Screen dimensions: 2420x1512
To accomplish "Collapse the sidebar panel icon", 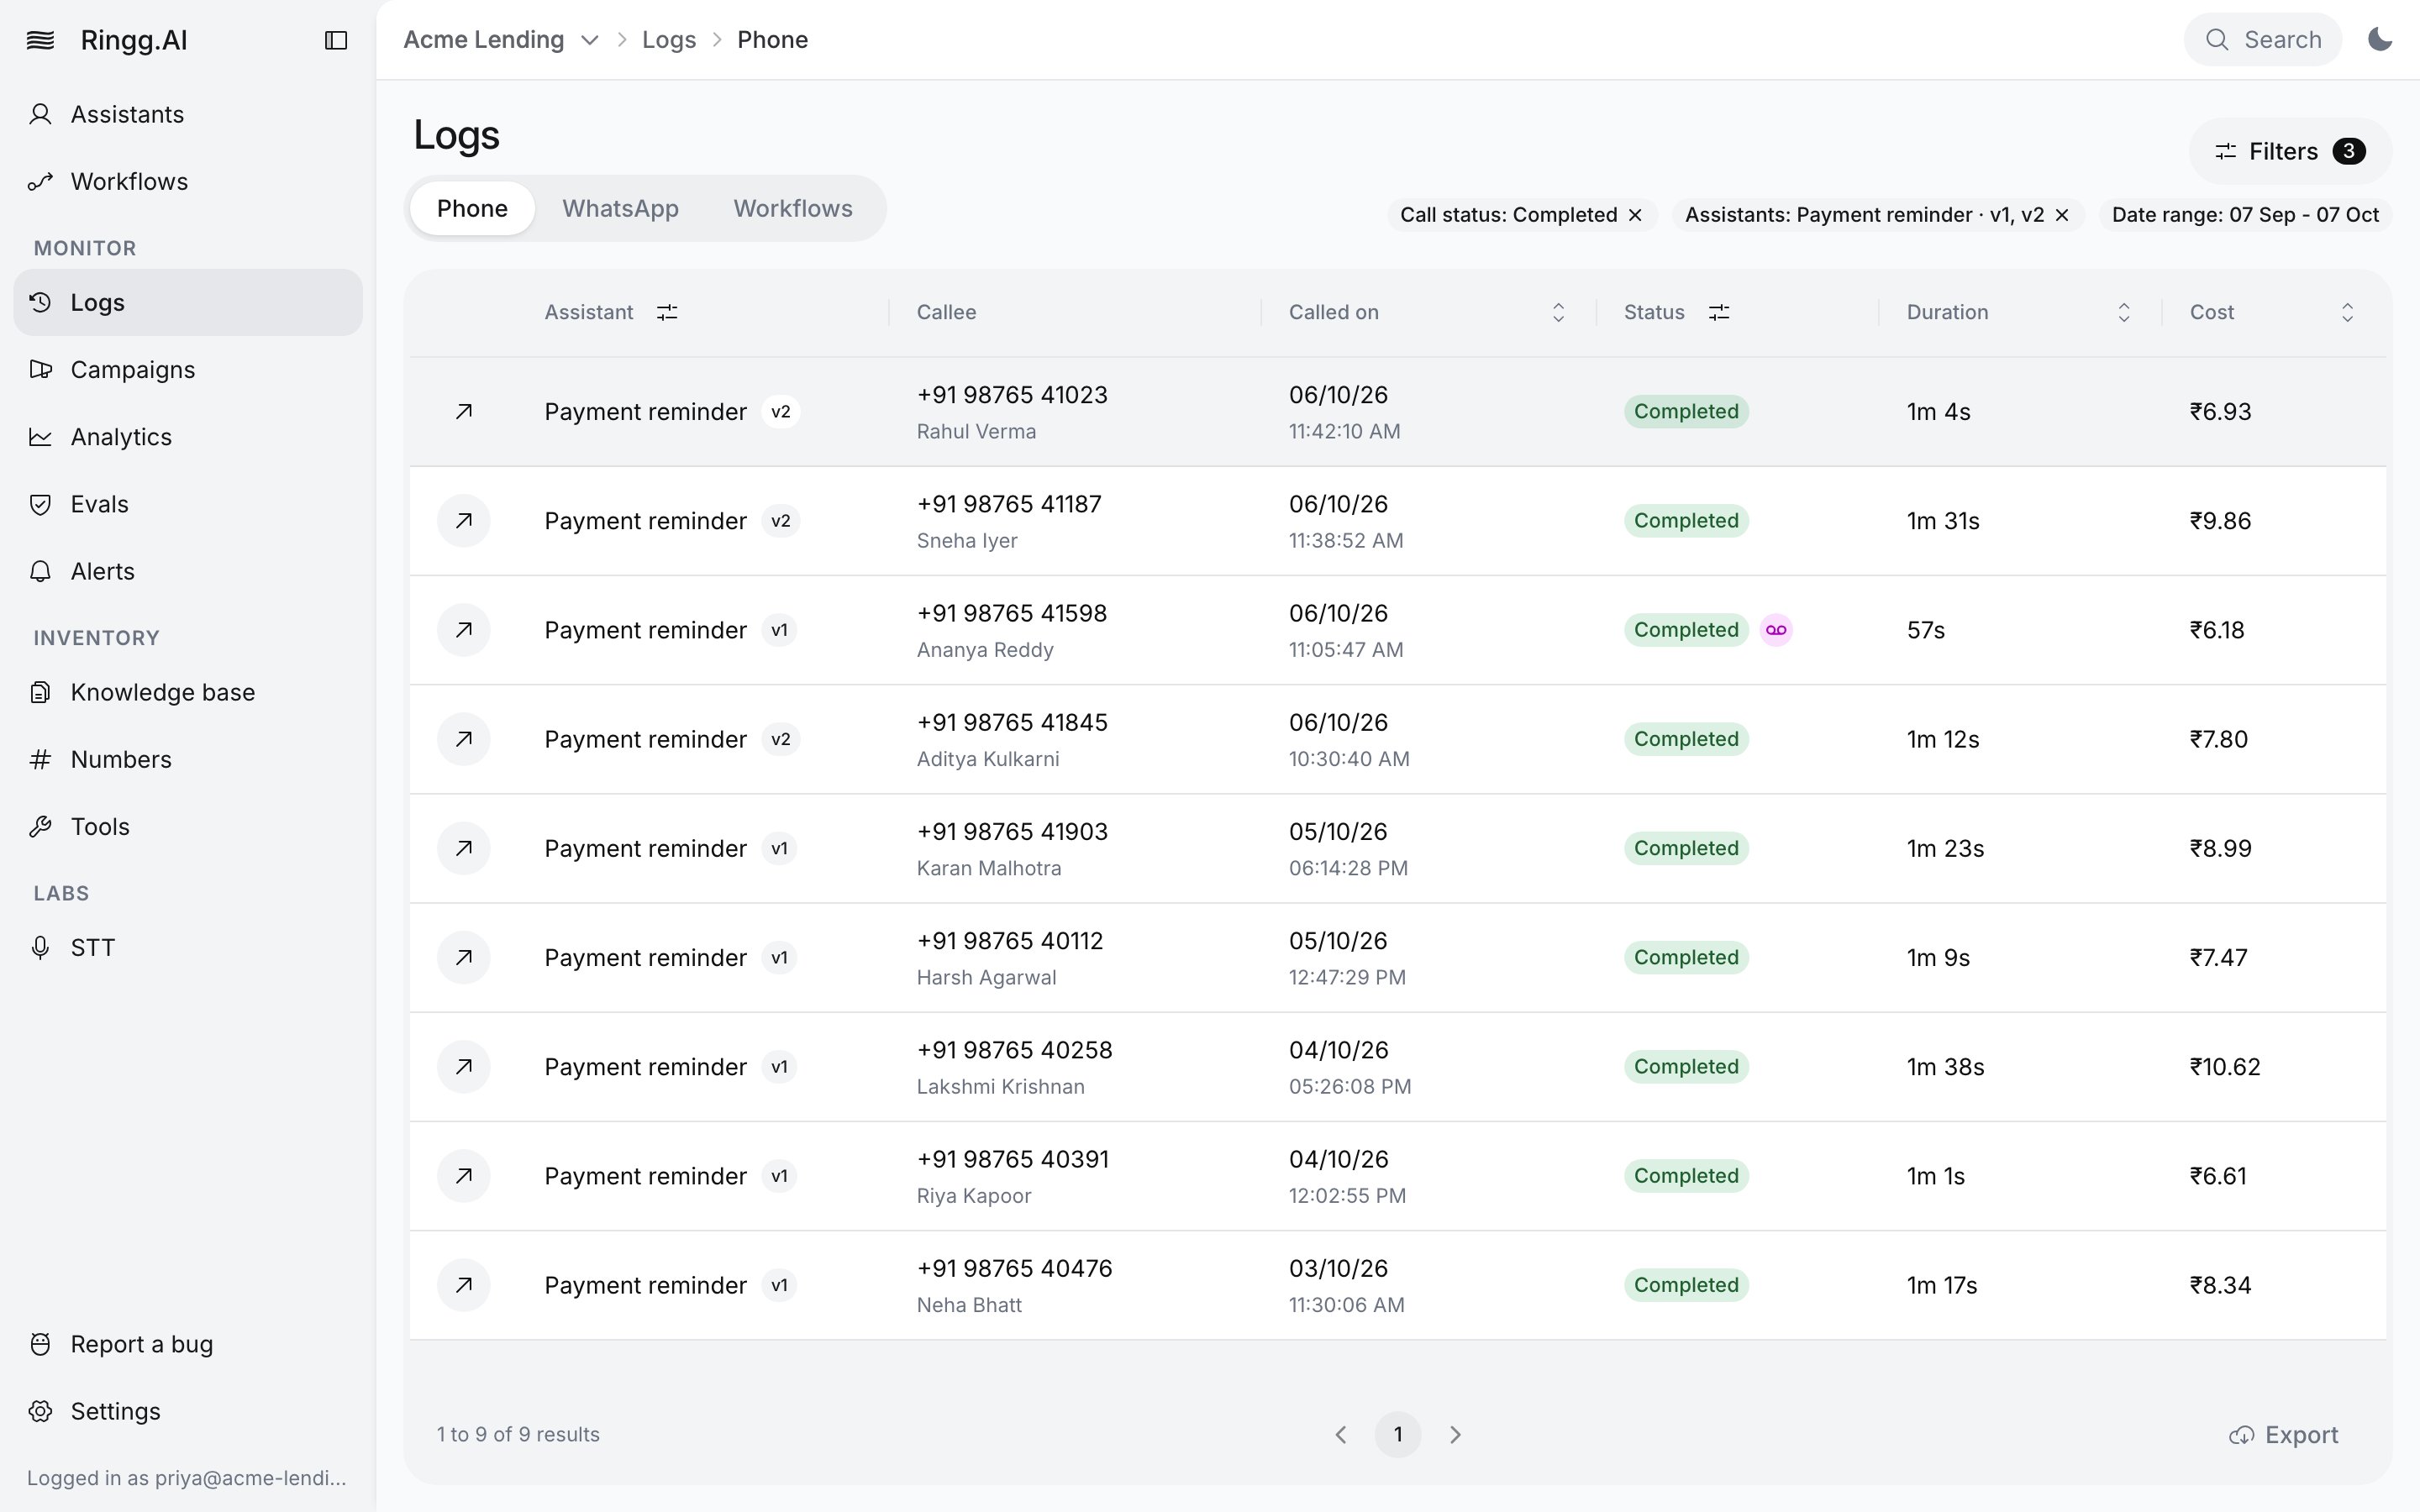I will point(336,40).
